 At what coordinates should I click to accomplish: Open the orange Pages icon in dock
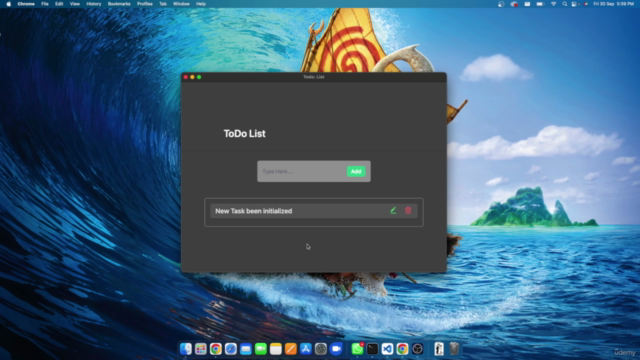click(x=291, y=349)
